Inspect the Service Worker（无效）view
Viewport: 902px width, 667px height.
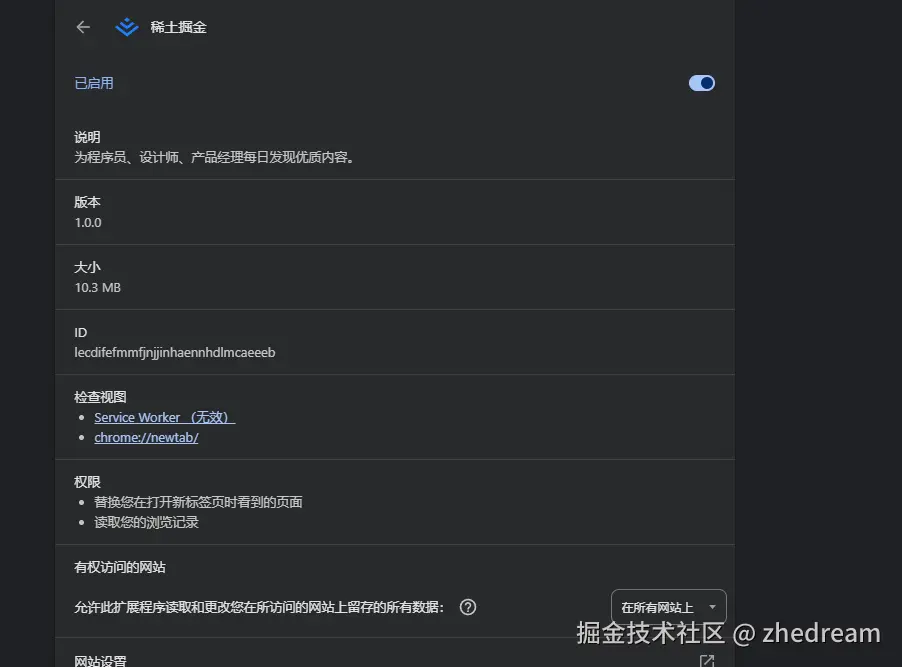(x=164, y=417)
